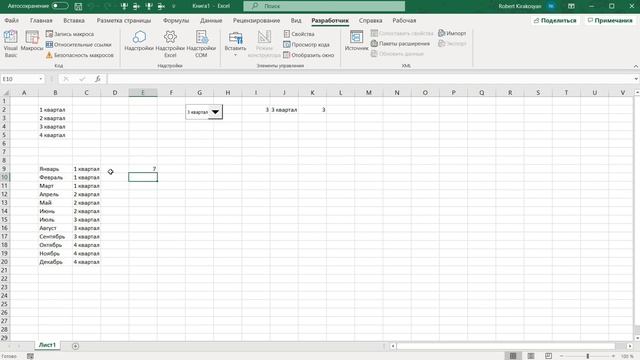640x360 pixels.
Task: Select column E header
Action: 143,93
